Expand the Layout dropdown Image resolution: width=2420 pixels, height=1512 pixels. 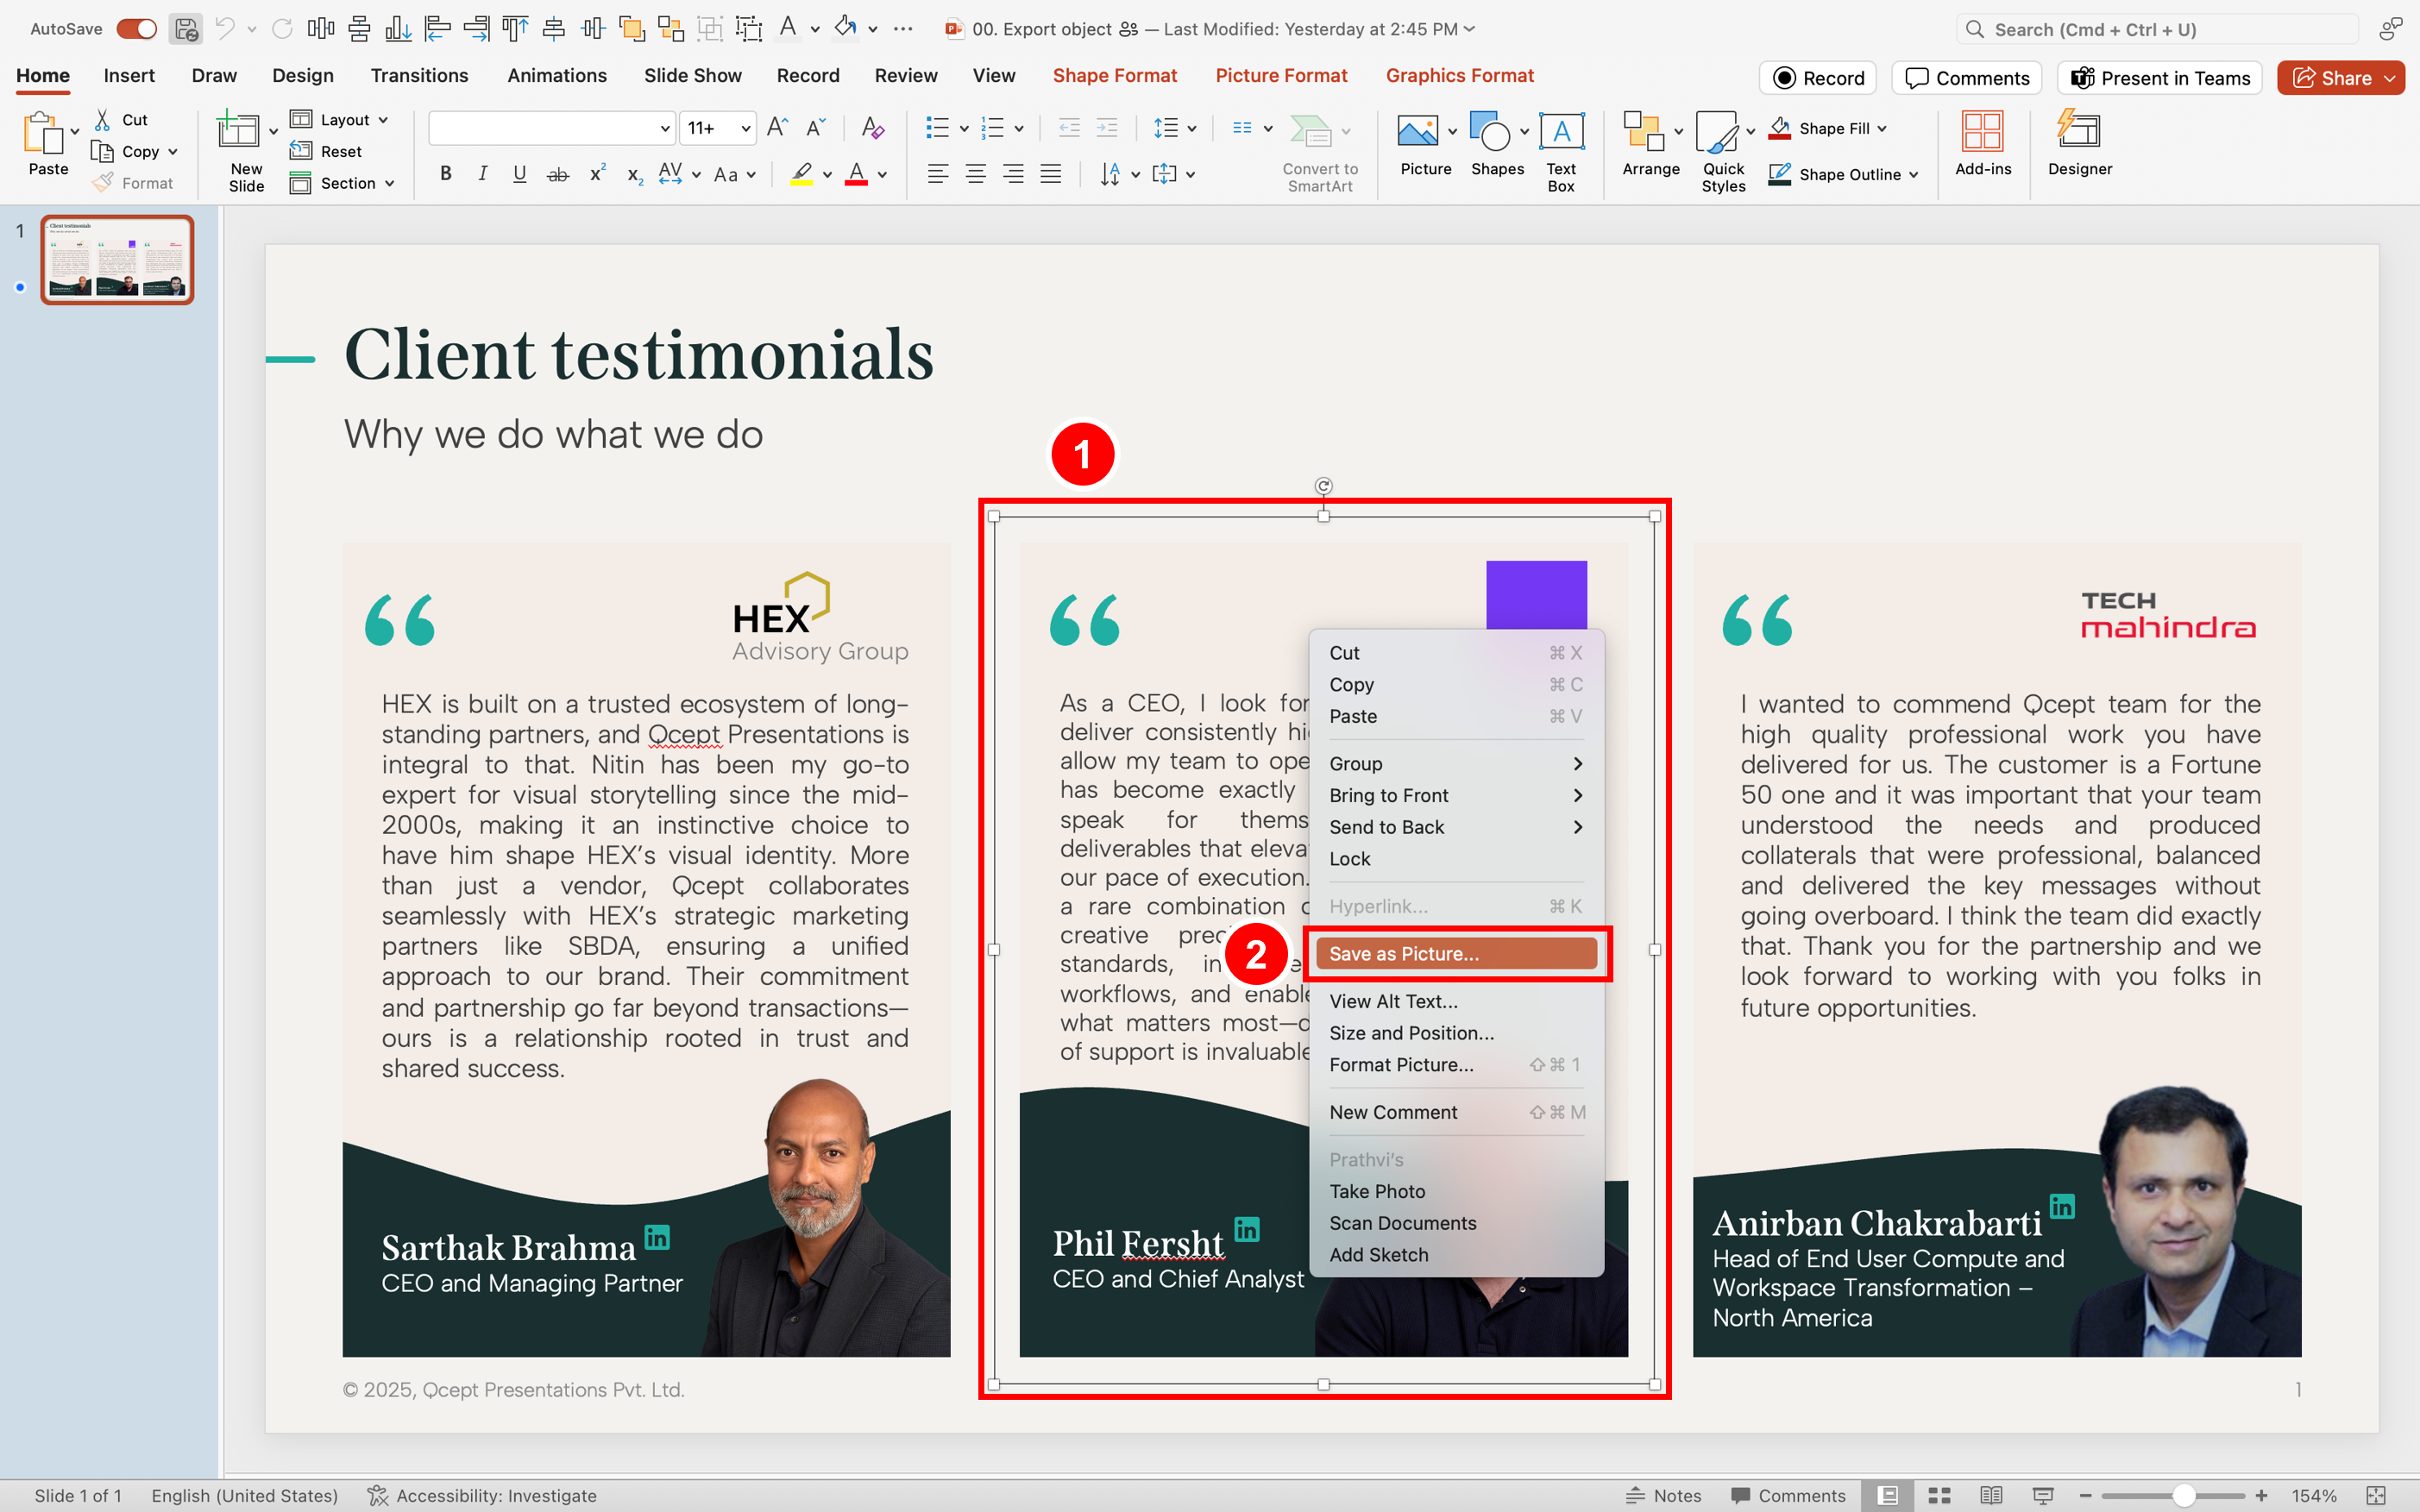click(x=339, y=120)
